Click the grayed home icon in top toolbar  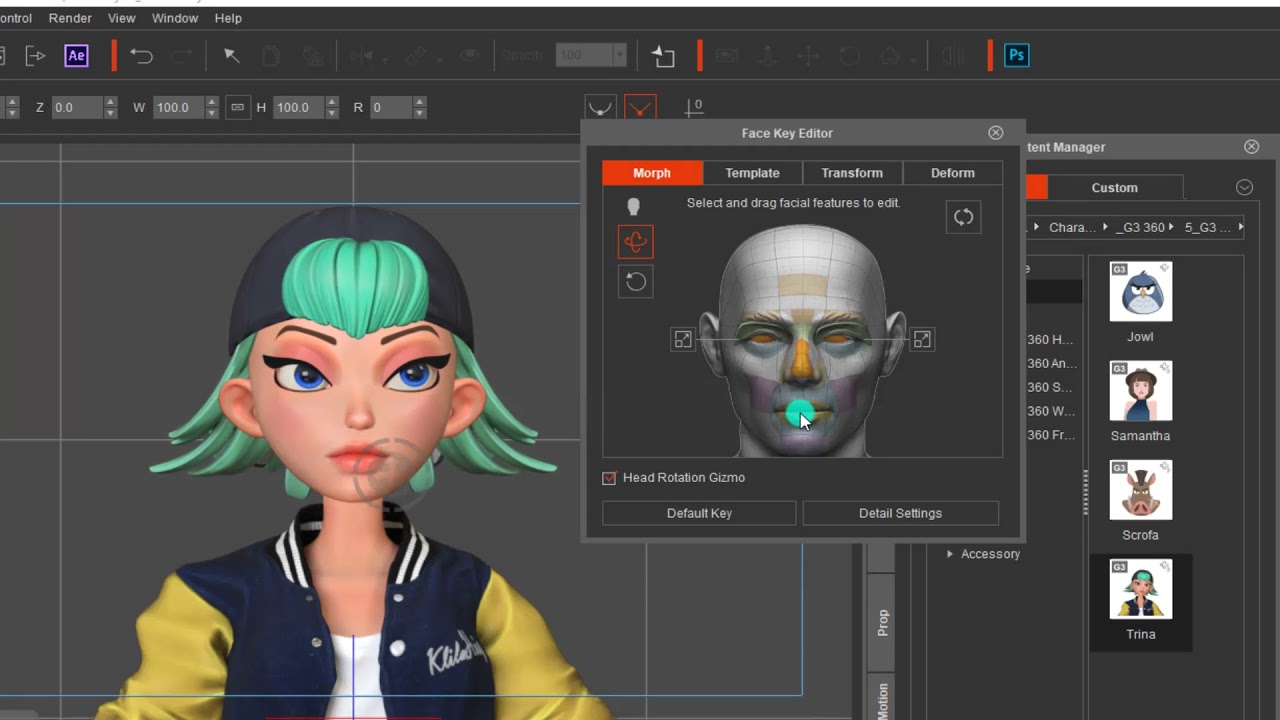tap(889, 56)
